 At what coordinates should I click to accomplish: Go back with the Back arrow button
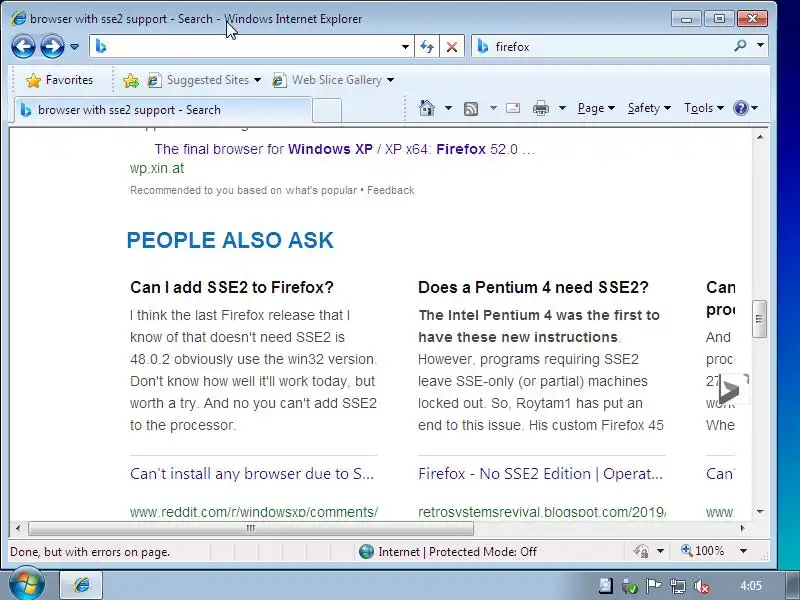[x=23, y=47]
